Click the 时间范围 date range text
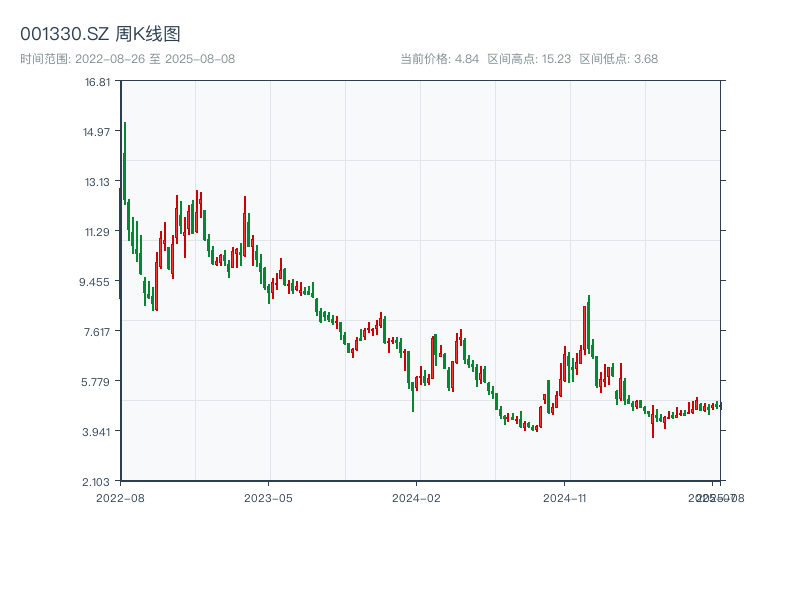 pyautogui.click(x=128, y=59)
